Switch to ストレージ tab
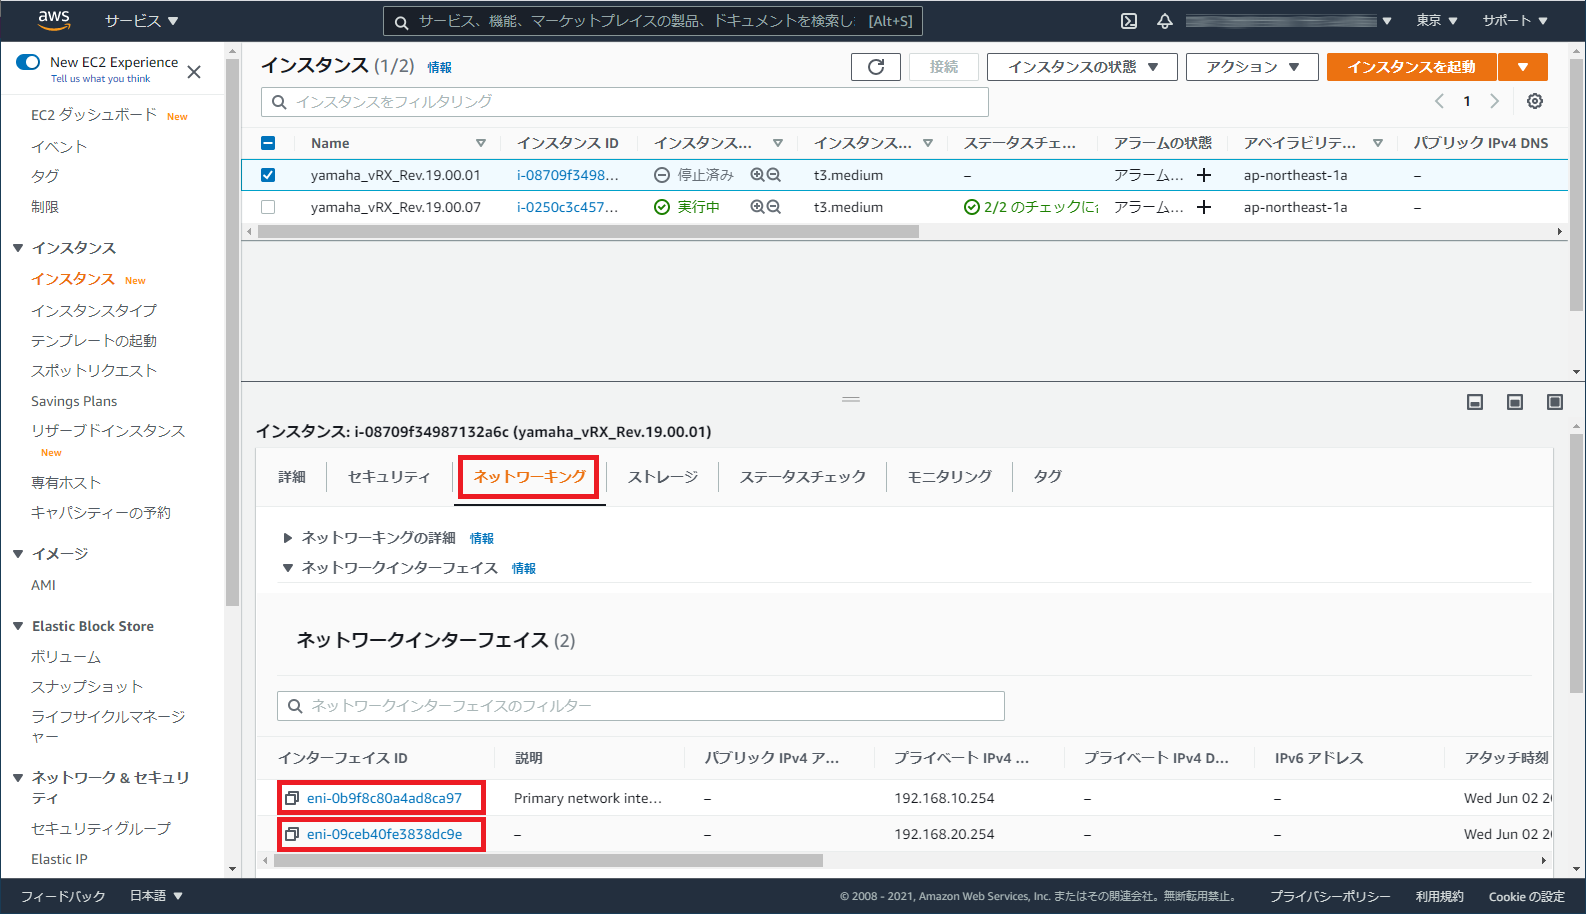 tap(663, 477)
